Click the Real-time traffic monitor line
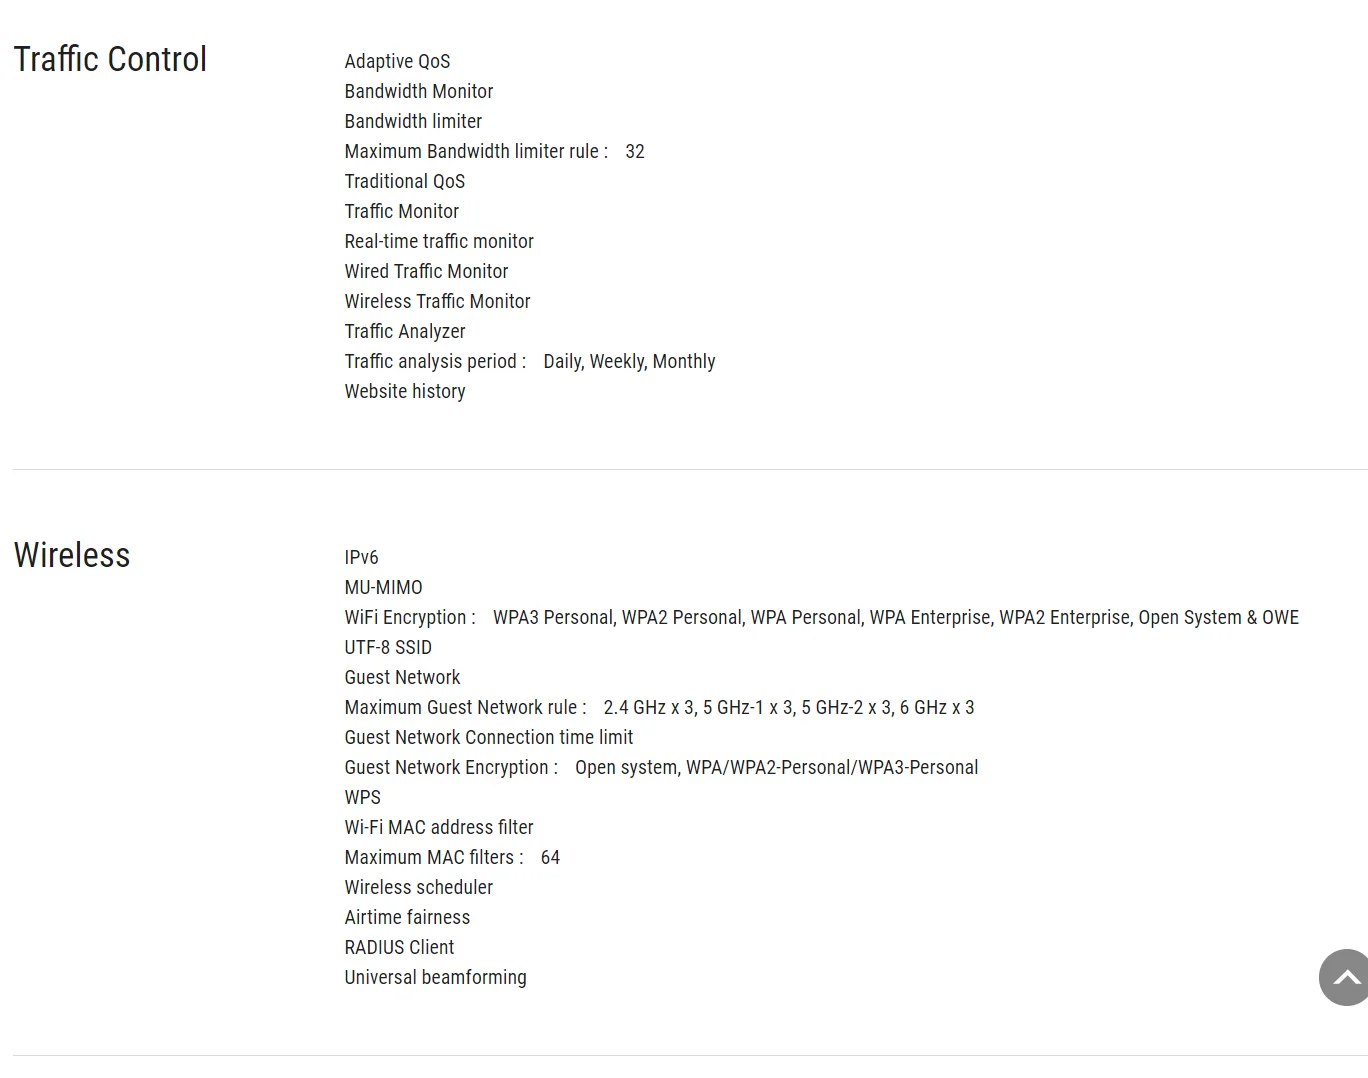1368x1078 pixels. pyautogui.click(x=439, y=241)
